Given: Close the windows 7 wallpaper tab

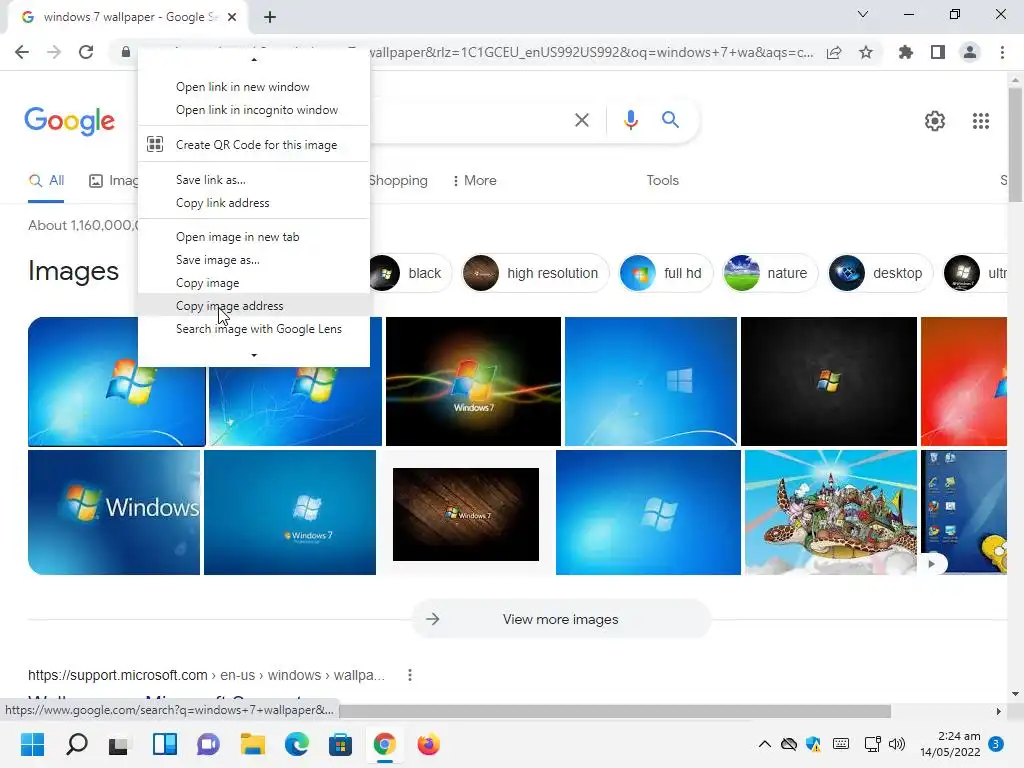Looking at the screenshot, I should click(232, 17).
